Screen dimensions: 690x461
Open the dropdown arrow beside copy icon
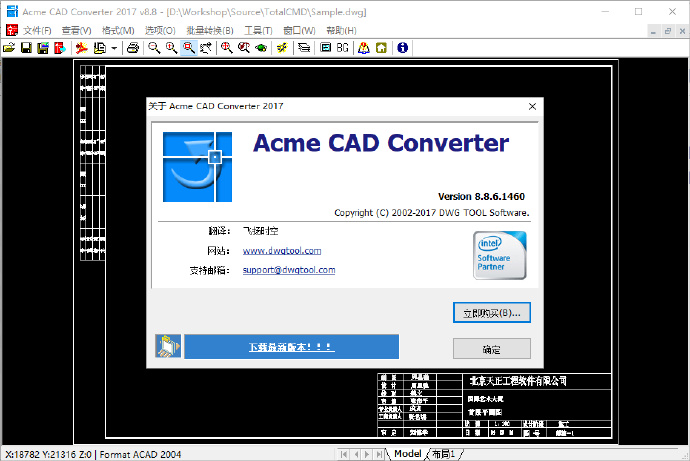(x=114, y=48)
